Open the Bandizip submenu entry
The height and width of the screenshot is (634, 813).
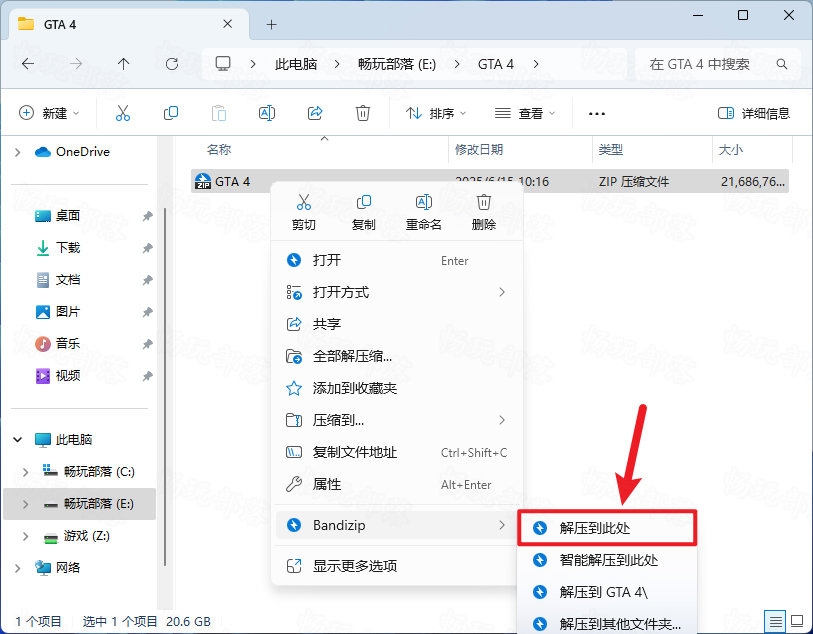[397, 525]
